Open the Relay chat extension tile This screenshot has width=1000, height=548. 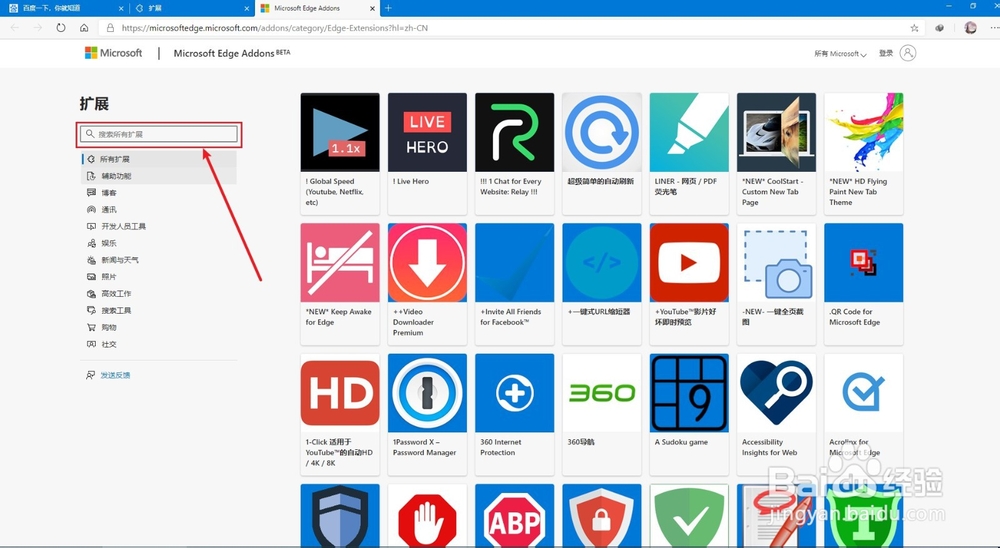(515, 153)
